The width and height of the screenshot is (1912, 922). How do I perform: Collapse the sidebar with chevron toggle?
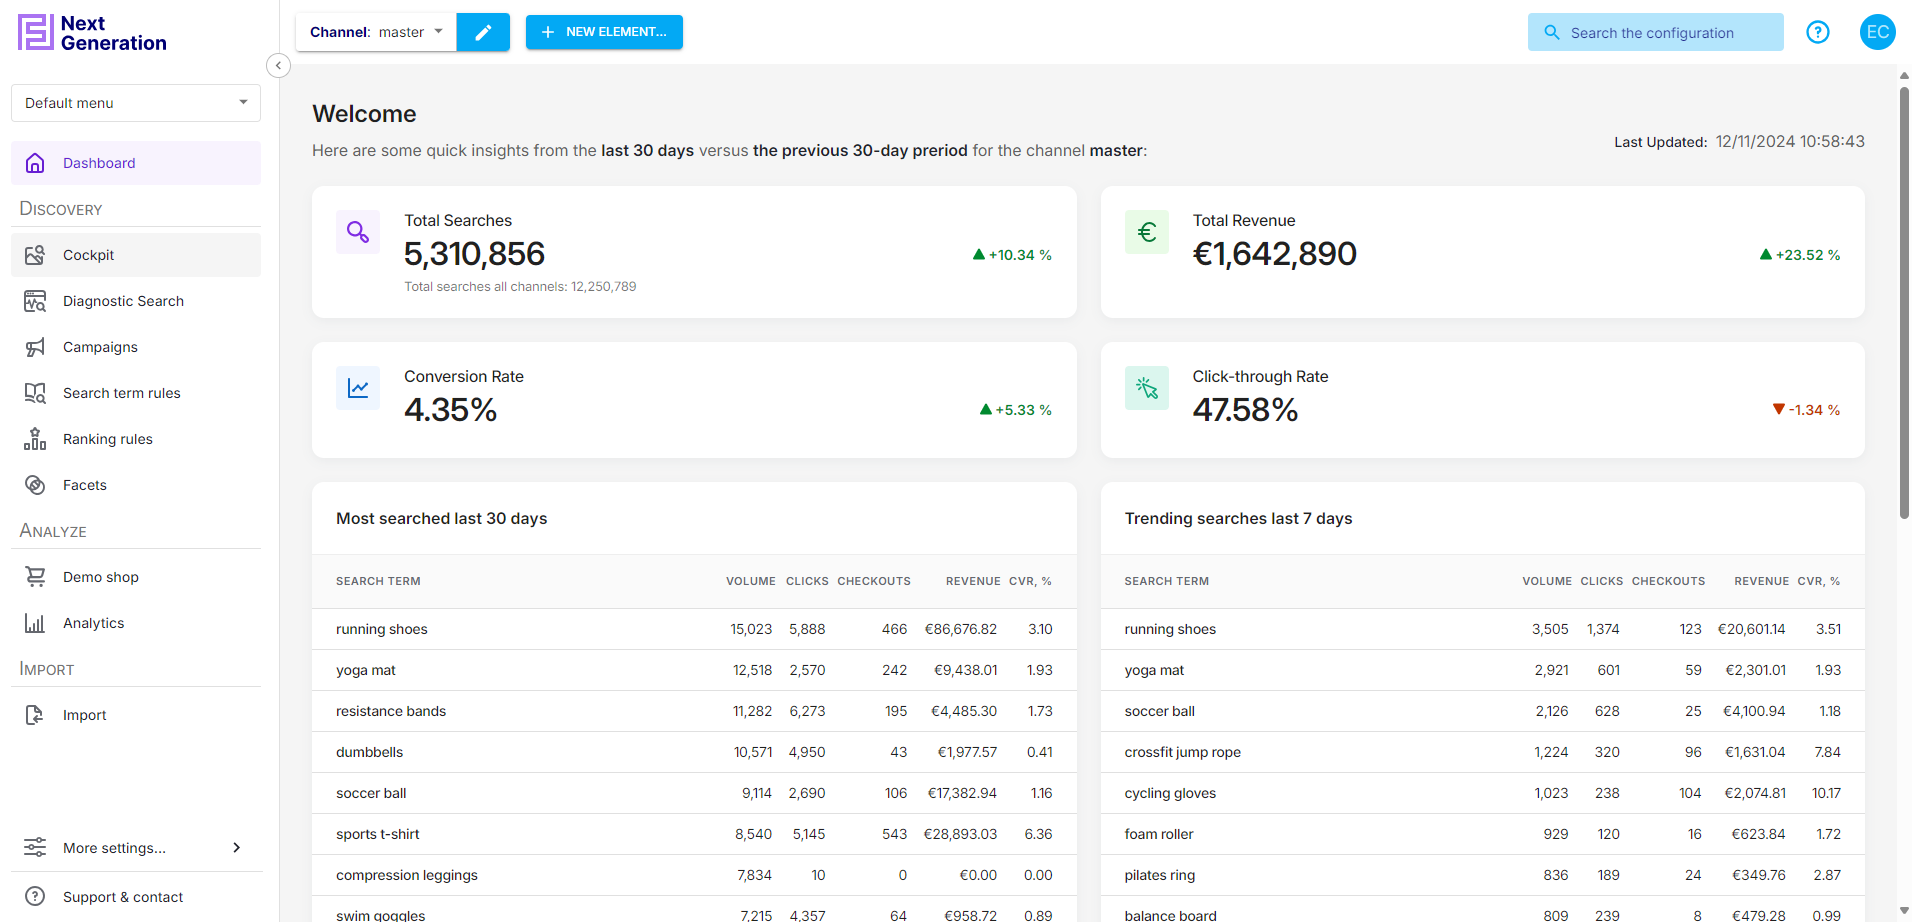(278, 66)
